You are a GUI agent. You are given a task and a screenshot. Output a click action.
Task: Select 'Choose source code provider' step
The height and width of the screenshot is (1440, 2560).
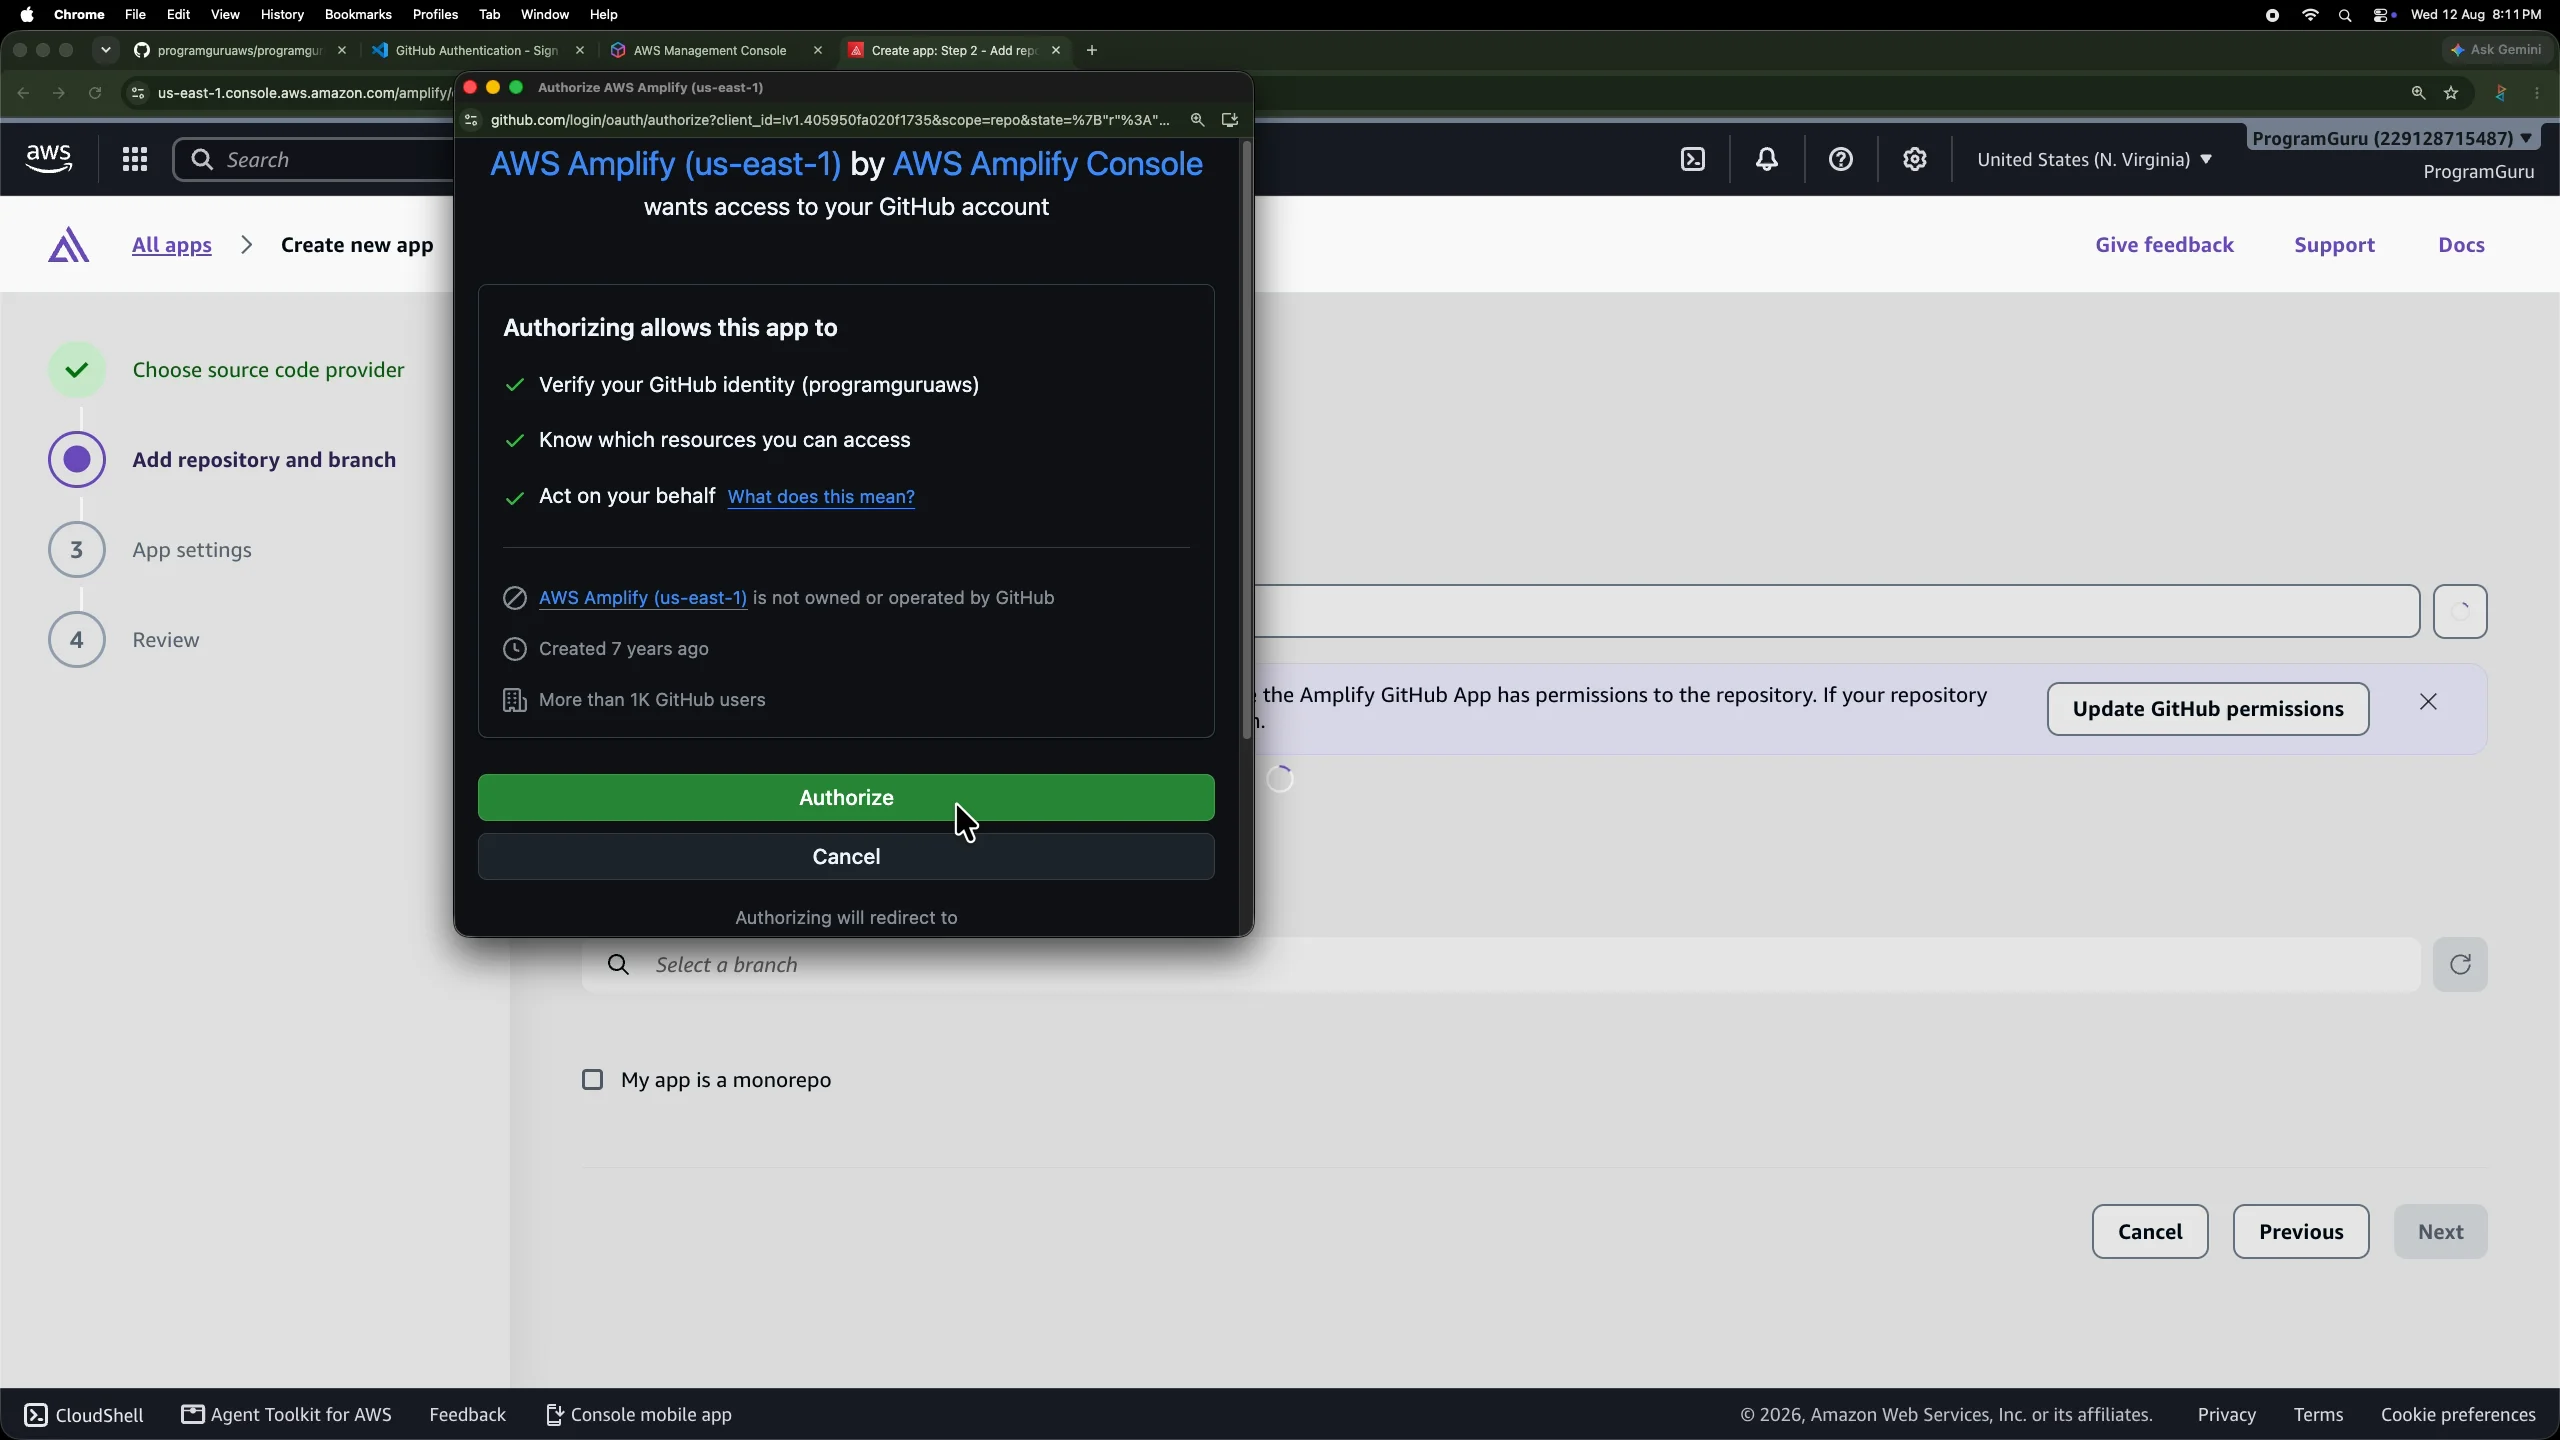click(x=268, y=370)
